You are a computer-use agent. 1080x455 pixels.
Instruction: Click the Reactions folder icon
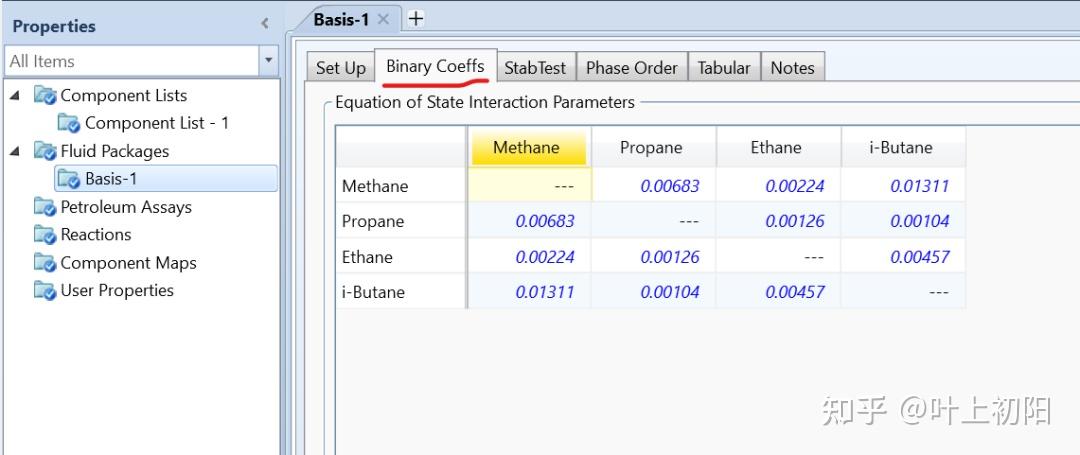tap(46, 235)
